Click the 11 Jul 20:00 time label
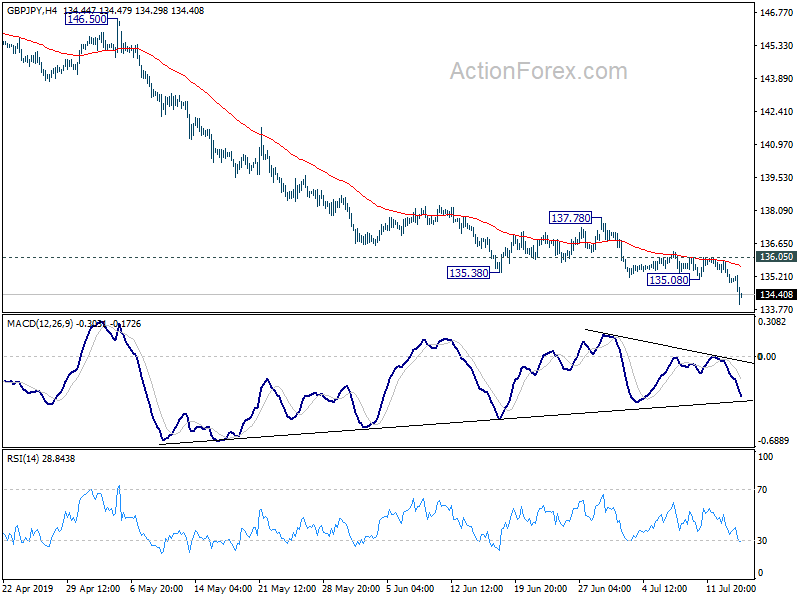The image size is (800, 600). coord(731,589)
